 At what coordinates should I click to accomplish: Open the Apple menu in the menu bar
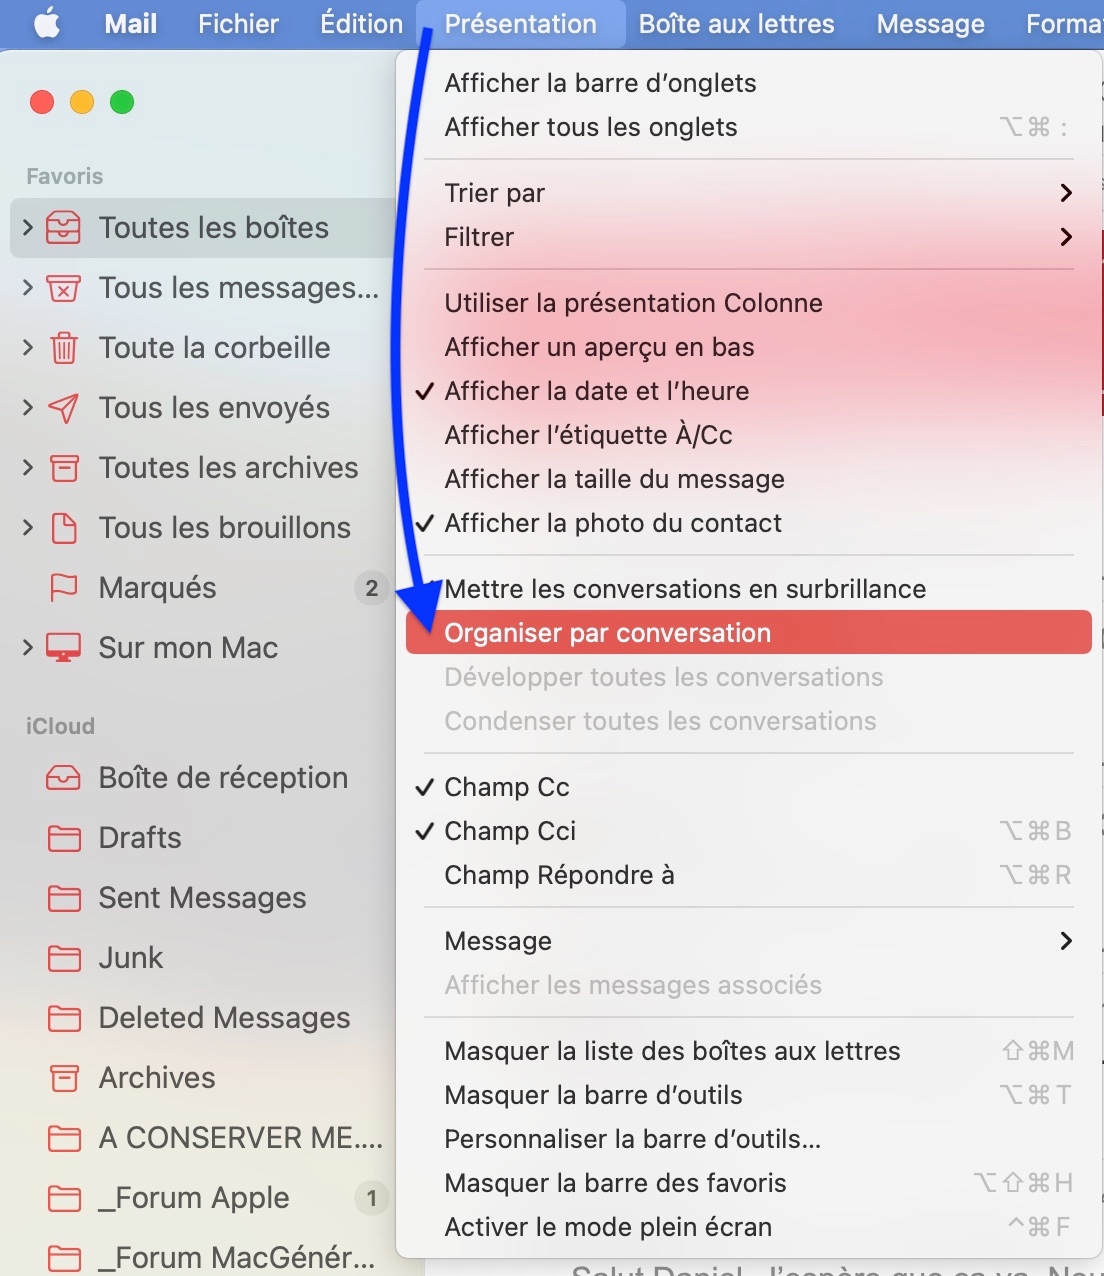pos(47,23)
